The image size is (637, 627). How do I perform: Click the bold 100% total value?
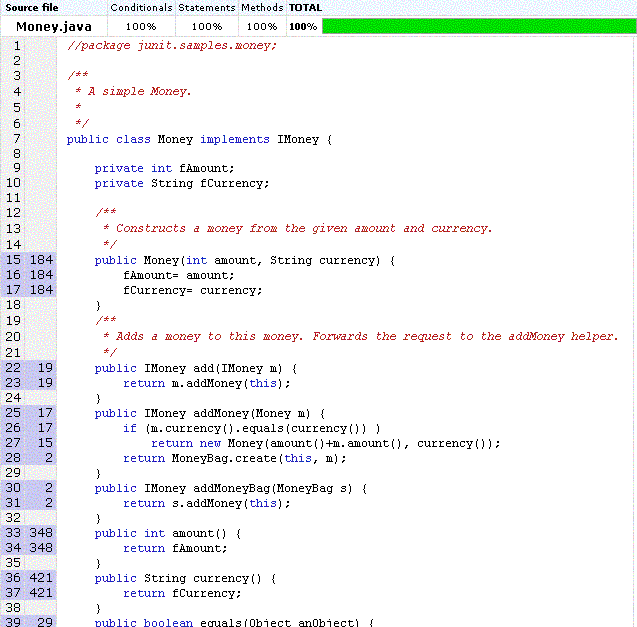click(304, 26)
